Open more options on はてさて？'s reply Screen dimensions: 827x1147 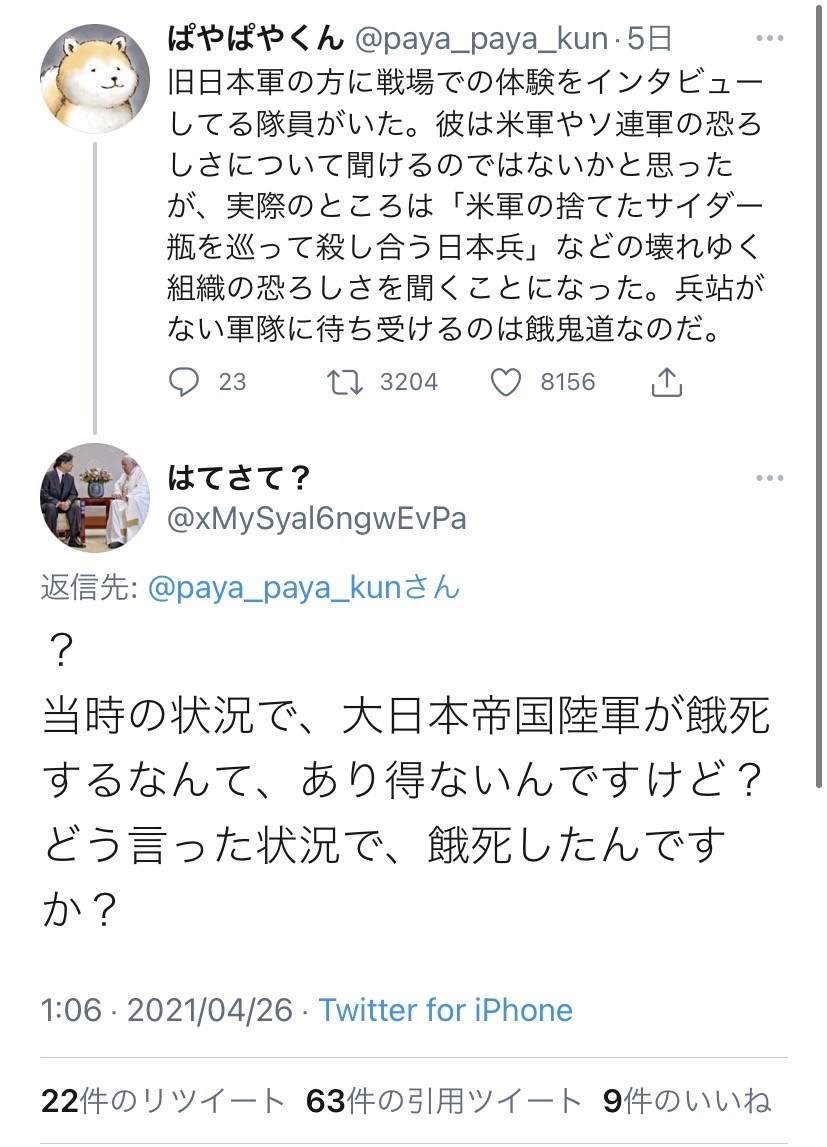pyautogui.click(x=770, y=479)
